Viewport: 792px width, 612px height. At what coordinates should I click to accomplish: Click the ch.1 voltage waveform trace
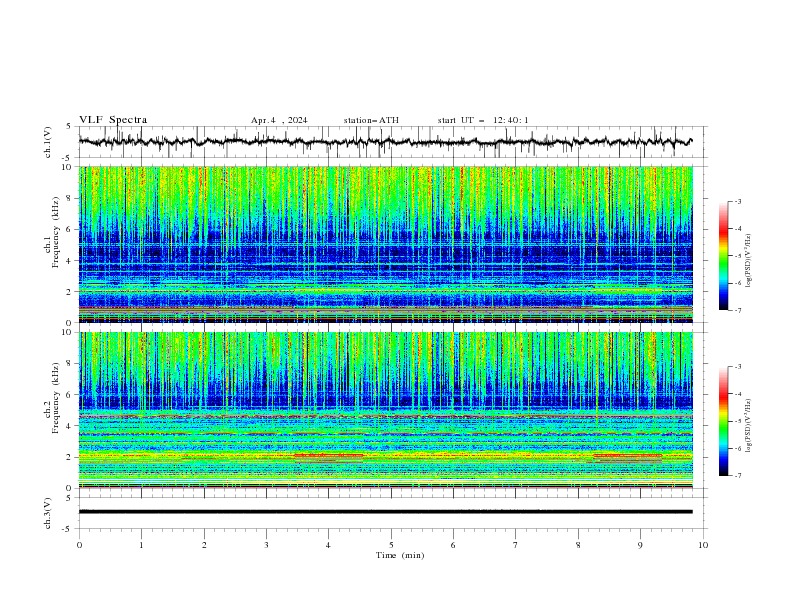pyautogui.click(x=385, y=142)
